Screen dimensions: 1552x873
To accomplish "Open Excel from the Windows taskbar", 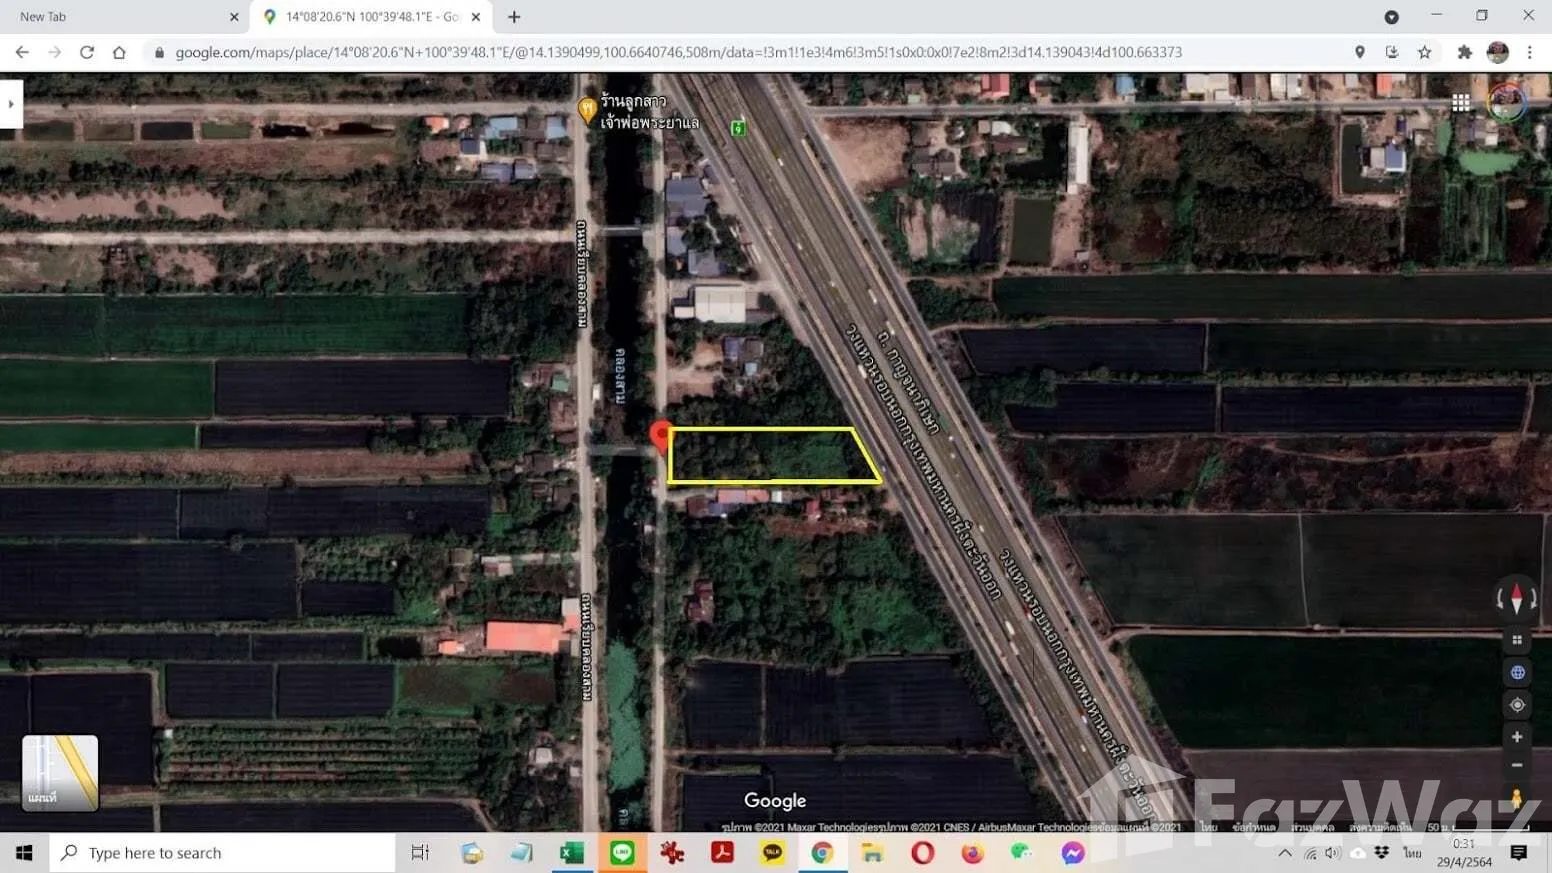I will click(572, 853).
